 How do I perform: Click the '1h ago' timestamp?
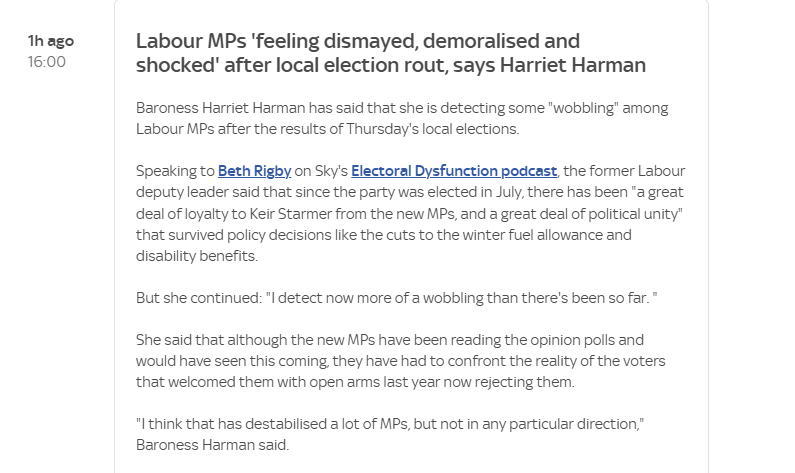51,41
